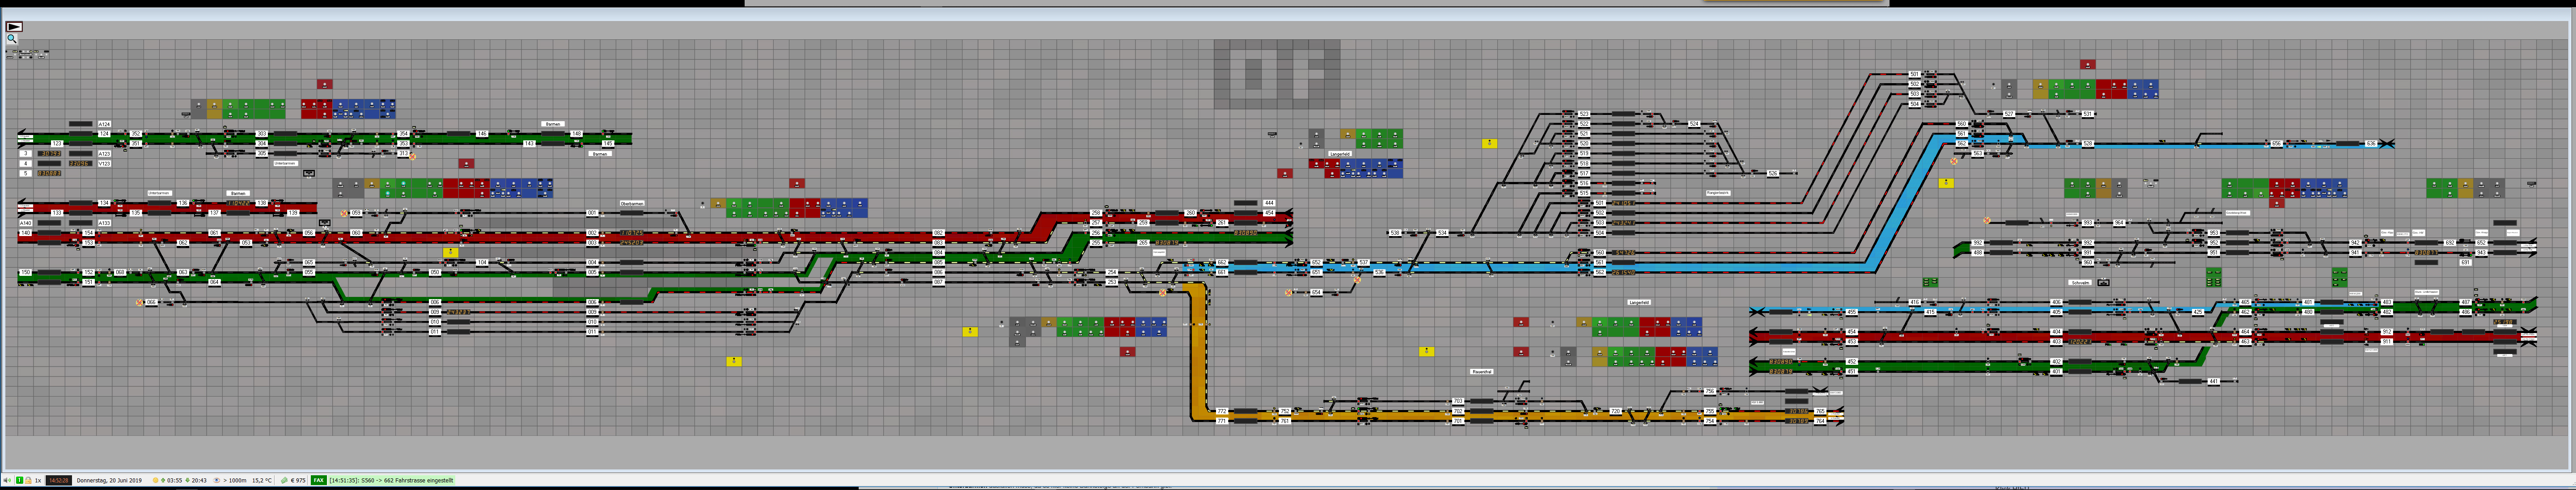This screenshot has width=2576, height=490.
Task: Click the money banknote icon beside € 975
Action: tap(284, 480)
